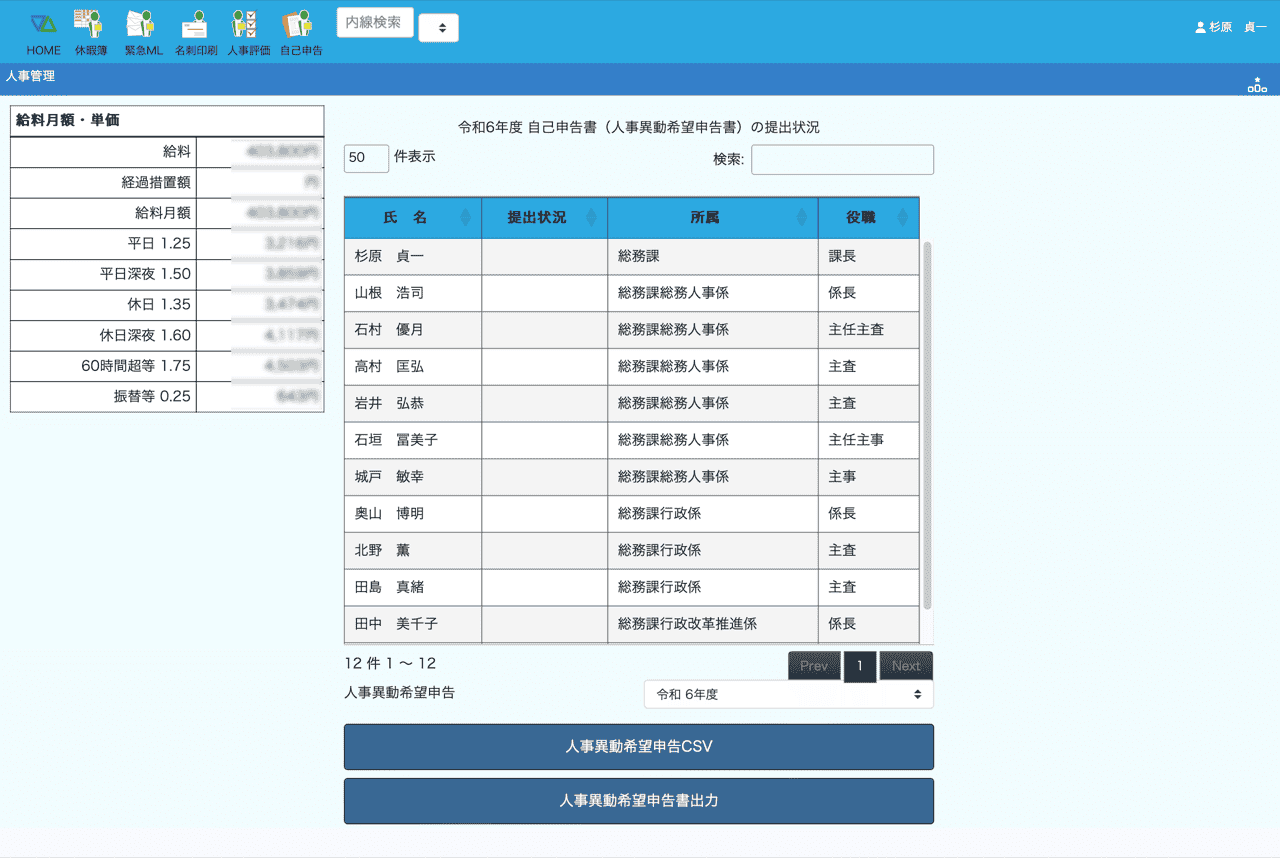
Task: Open the 休暇簿 leave record icon
Action: point(90,24)
